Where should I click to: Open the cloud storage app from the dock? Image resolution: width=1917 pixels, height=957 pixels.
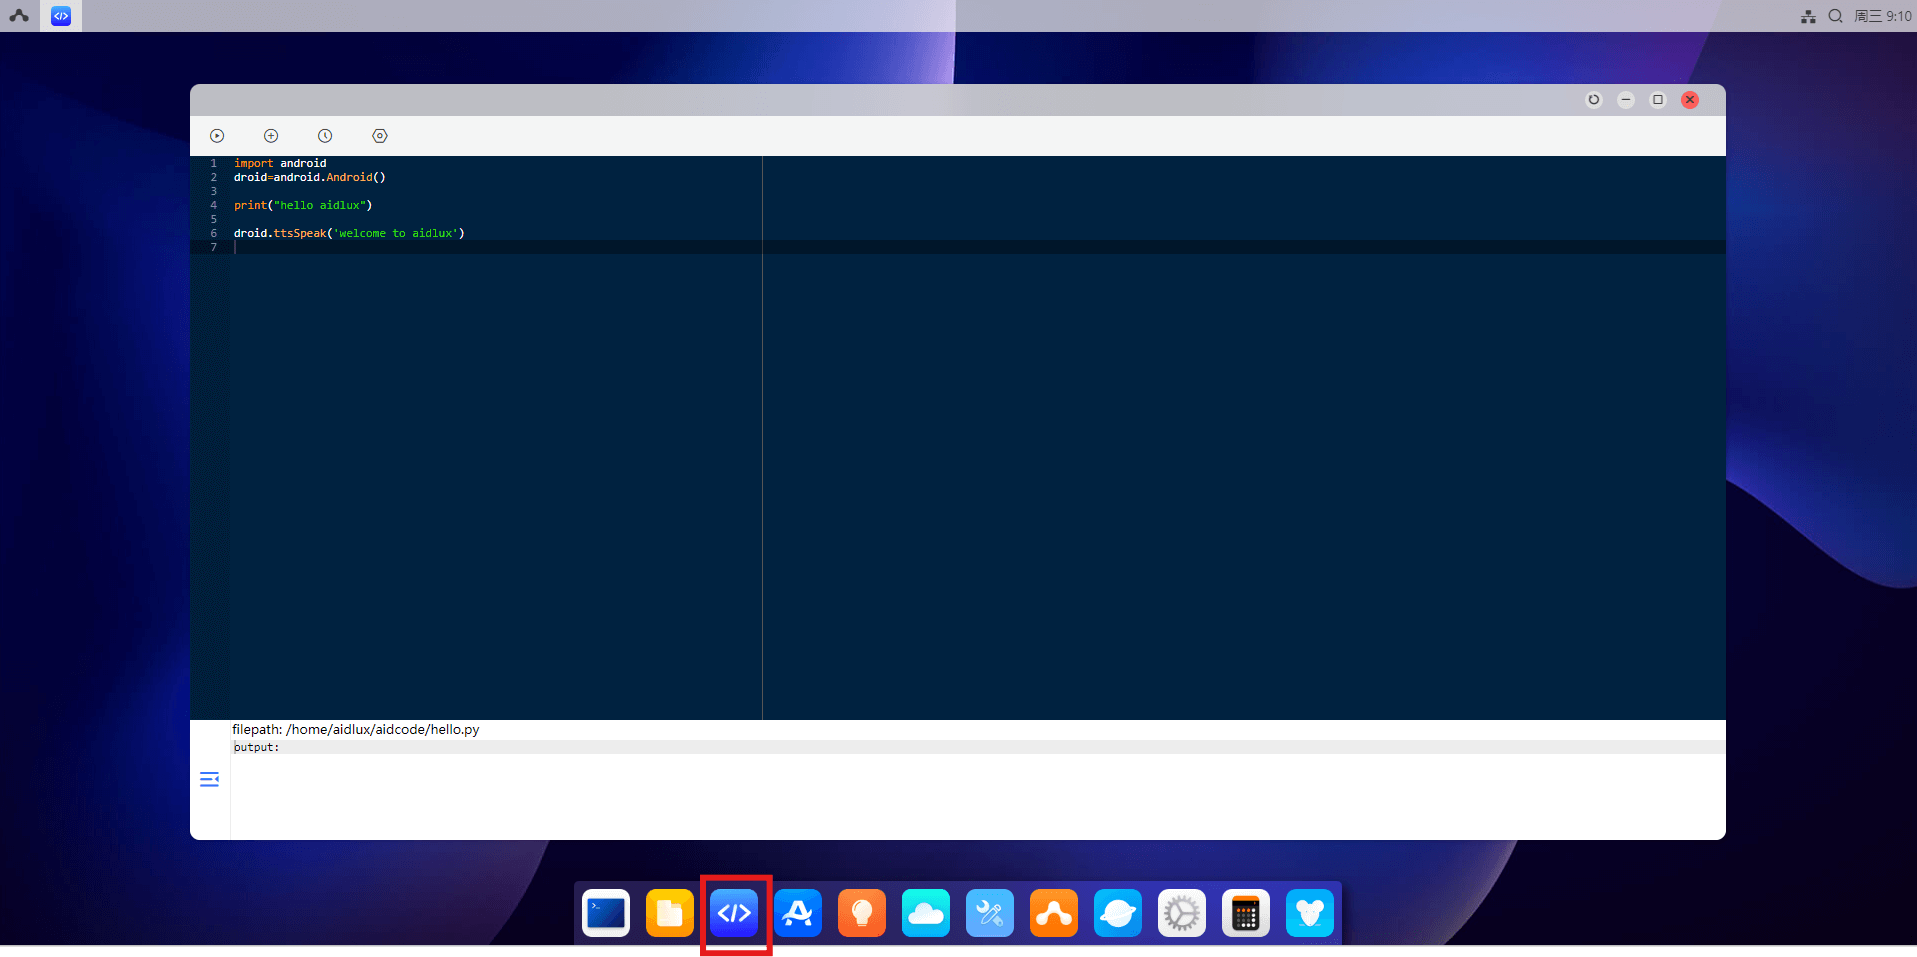coord(926,913)
